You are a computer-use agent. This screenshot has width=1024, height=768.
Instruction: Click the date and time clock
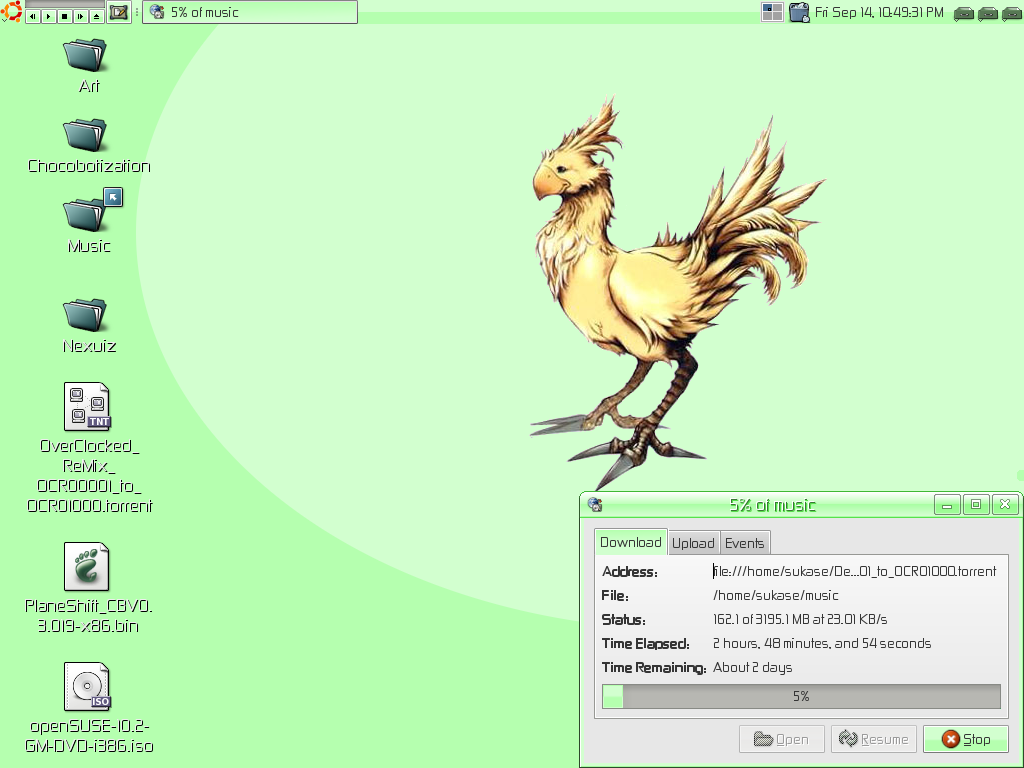879,12
